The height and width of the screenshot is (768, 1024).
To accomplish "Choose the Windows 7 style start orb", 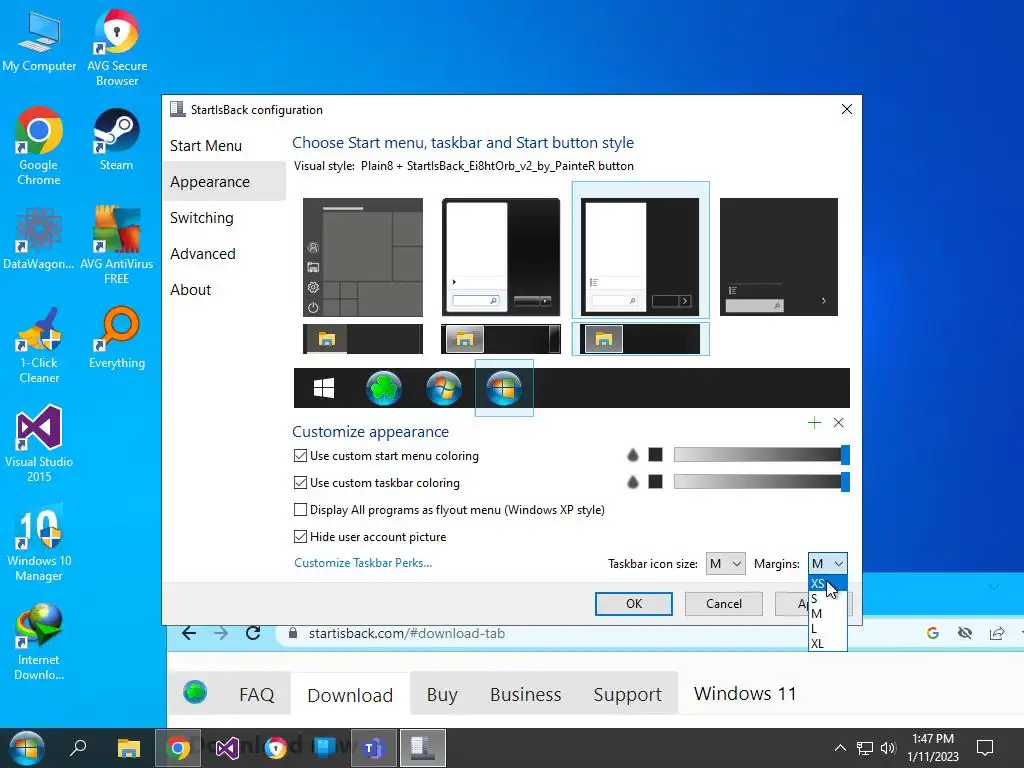I will point(444,388).
